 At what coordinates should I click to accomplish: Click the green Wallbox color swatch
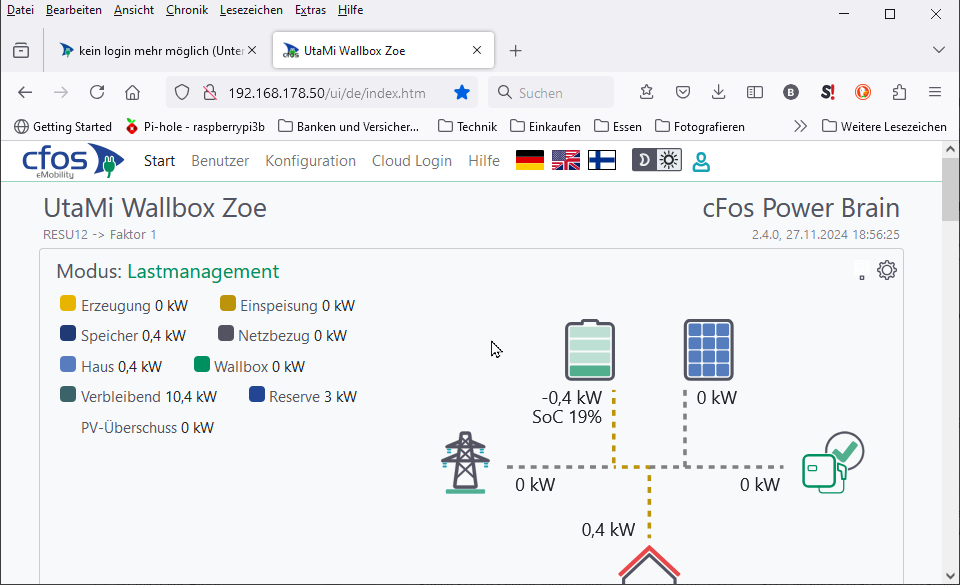pyautogui.click(x=202, y=364)
